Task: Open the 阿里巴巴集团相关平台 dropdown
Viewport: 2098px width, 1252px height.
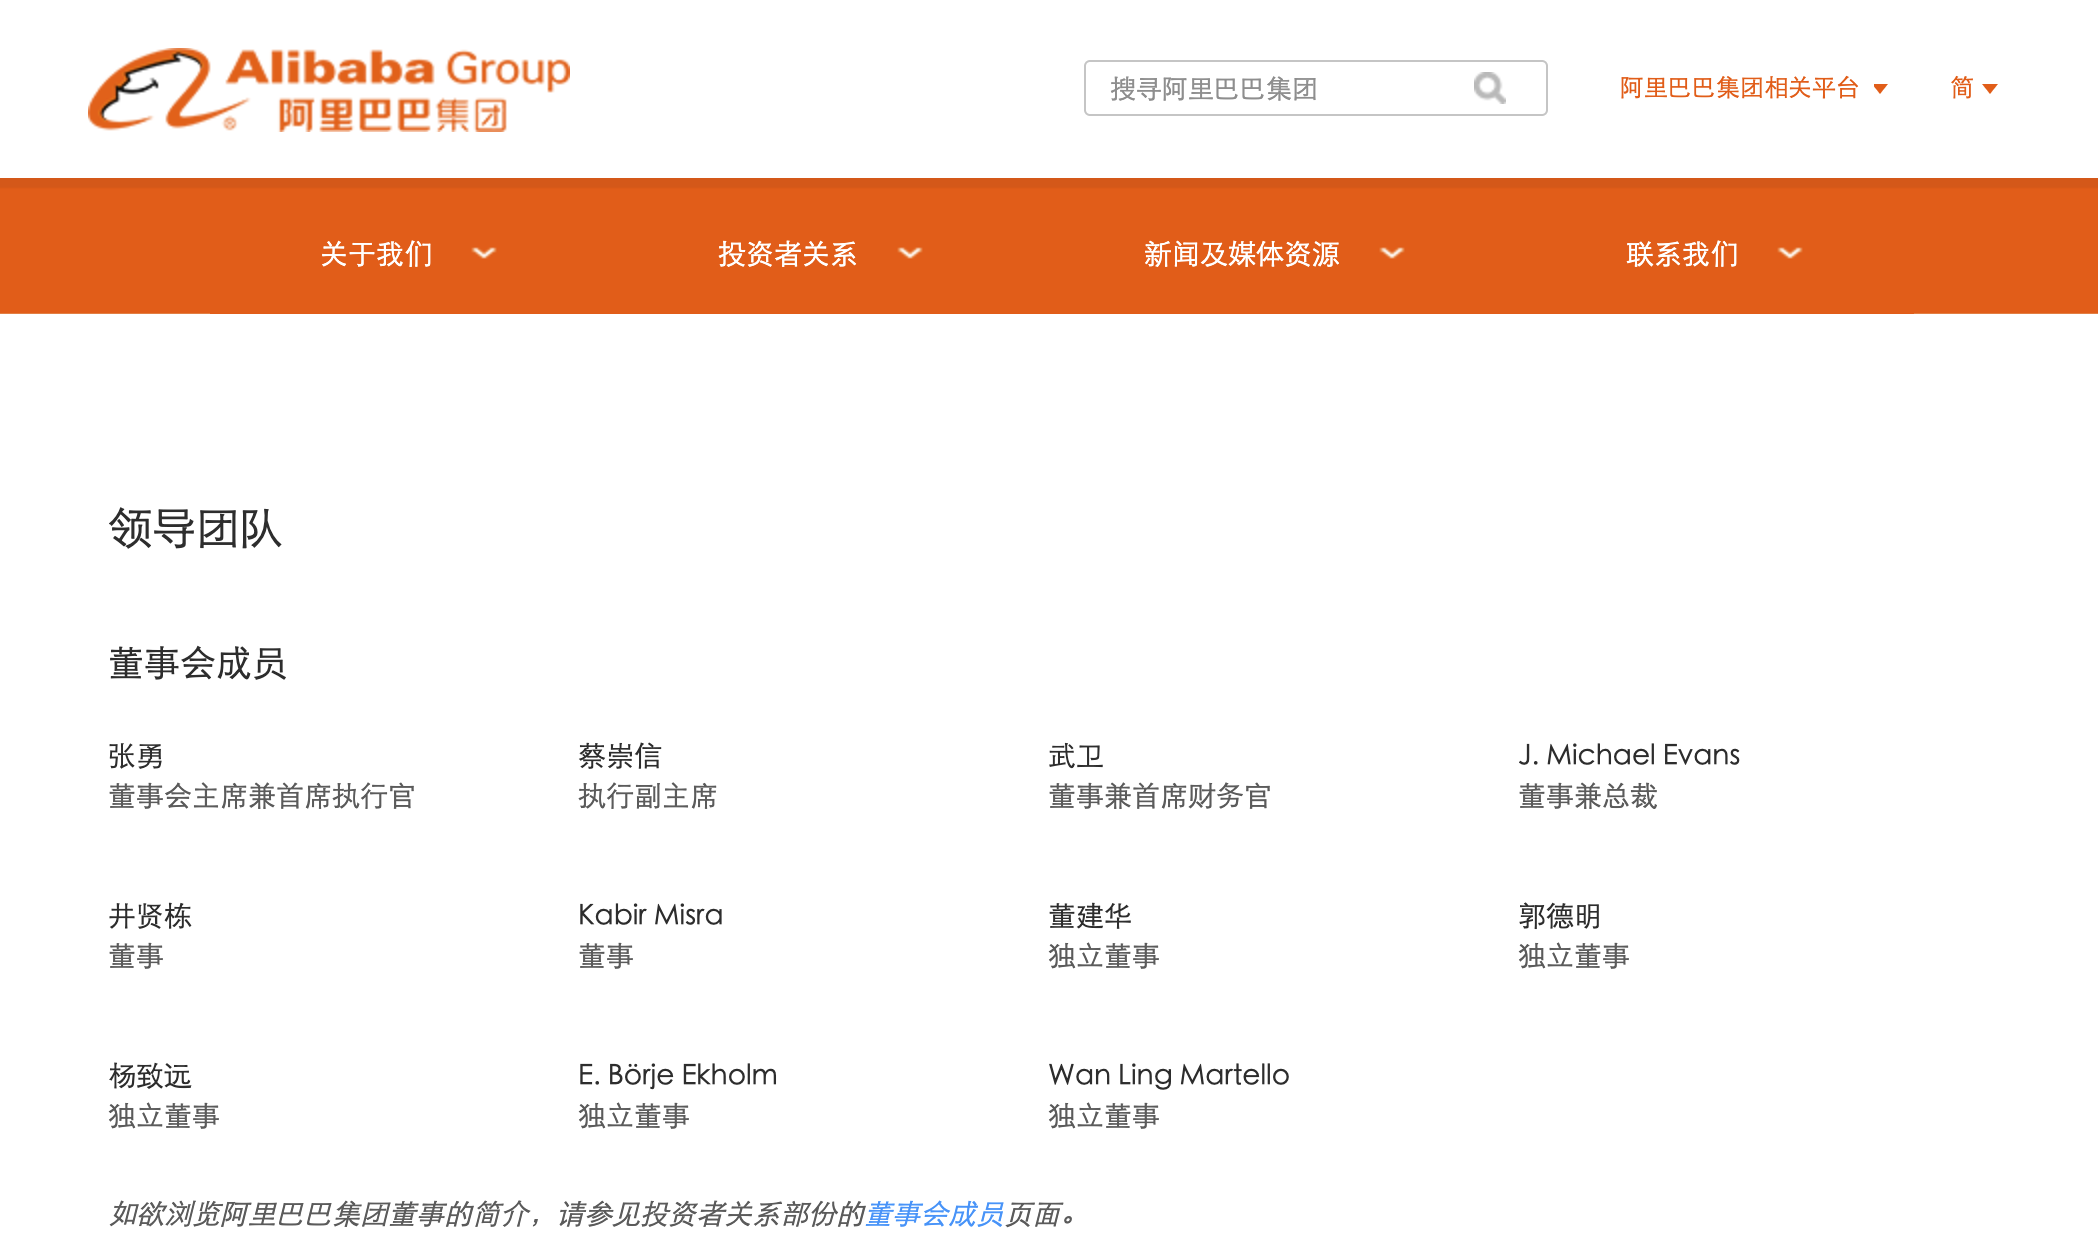Action: pyautogui.click(x=1752, y=88)
